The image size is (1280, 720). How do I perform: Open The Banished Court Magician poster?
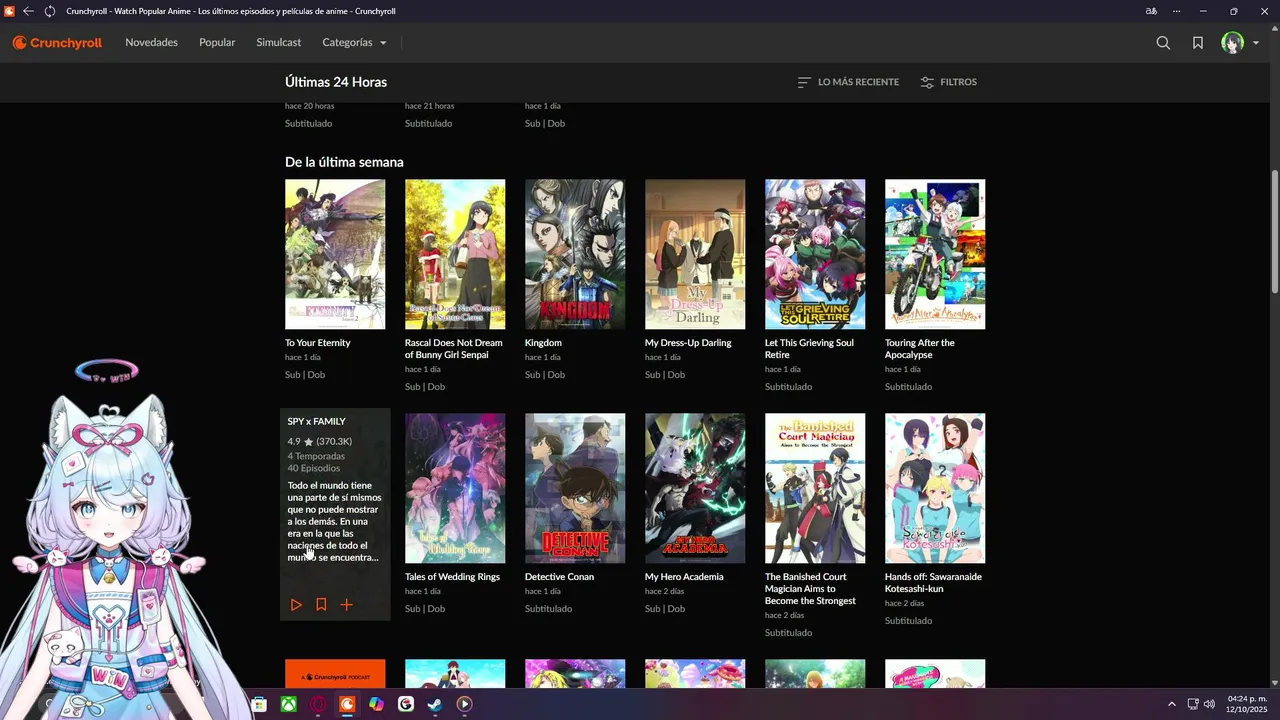tap(815, 488)
